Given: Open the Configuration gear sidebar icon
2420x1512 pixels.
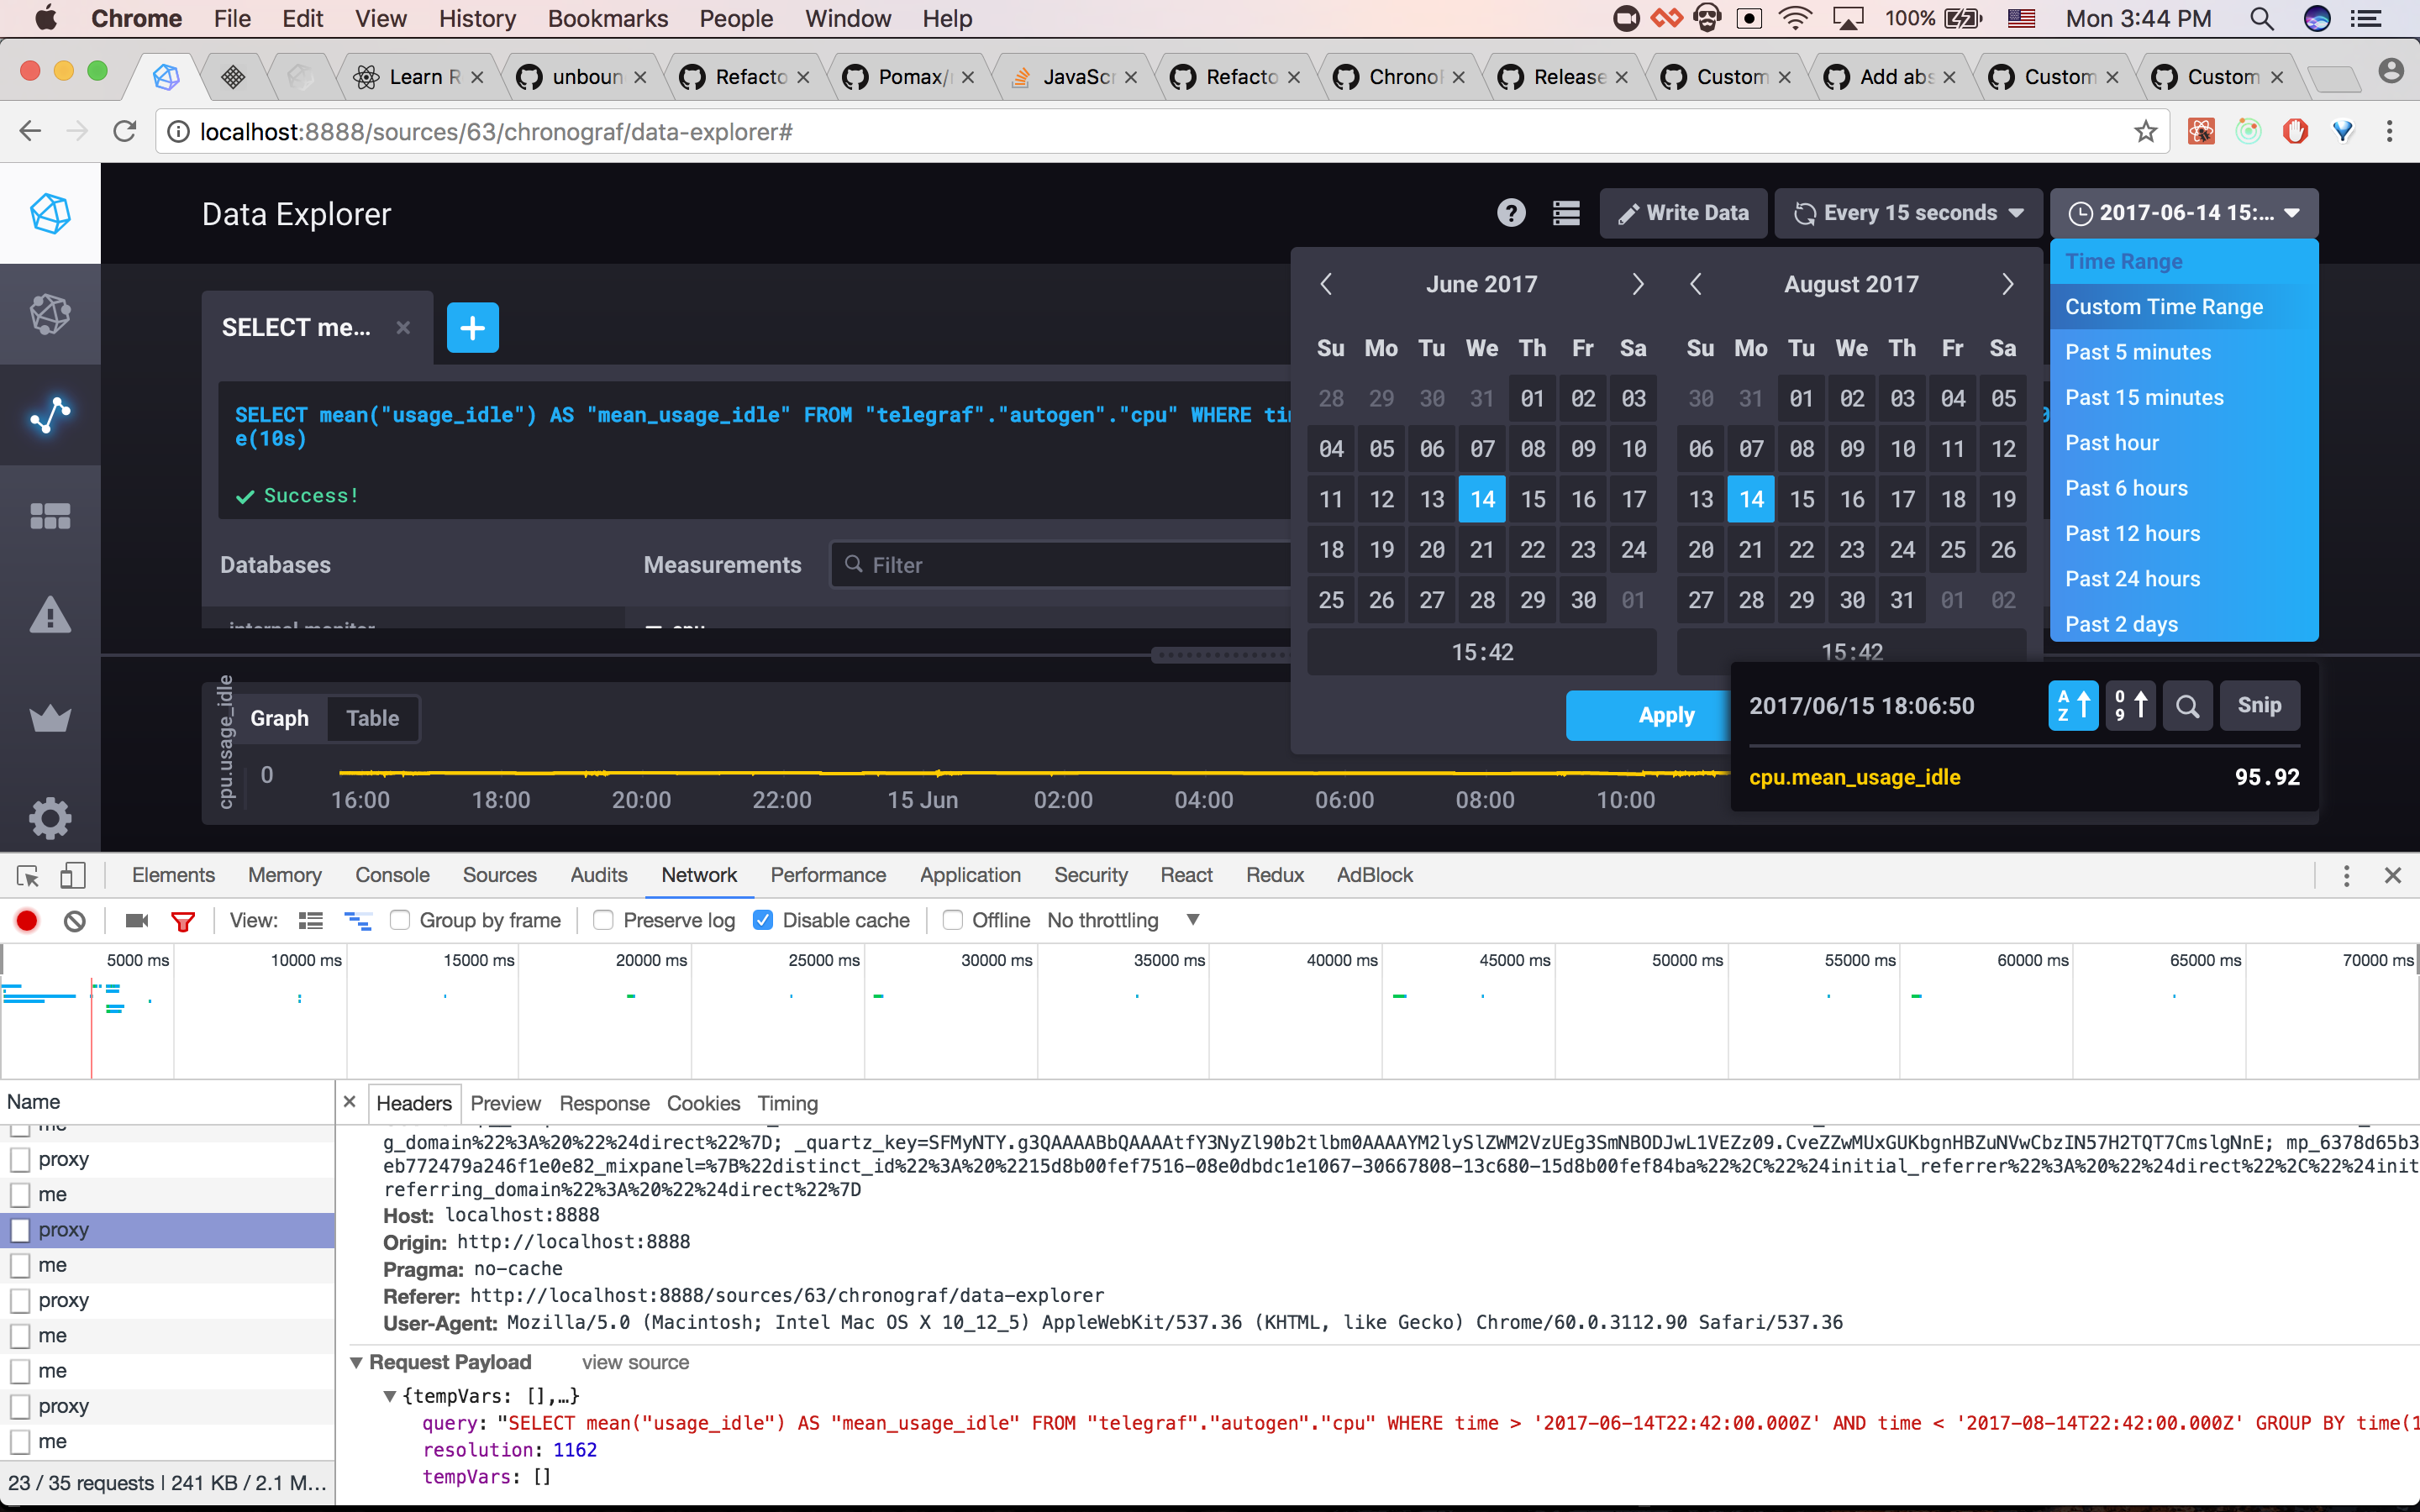Looking at the screenshot, I should point(50,819).
